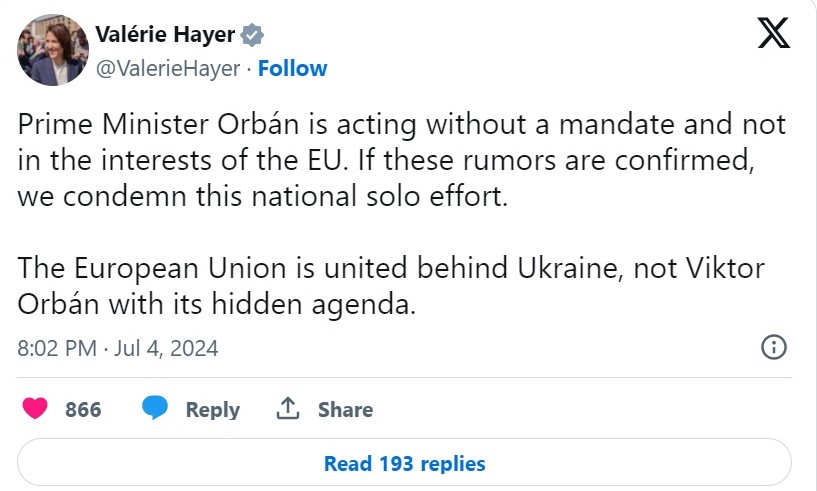Click the 8:02 PM time text
The image size is (817, 491).
pos(57,349)
